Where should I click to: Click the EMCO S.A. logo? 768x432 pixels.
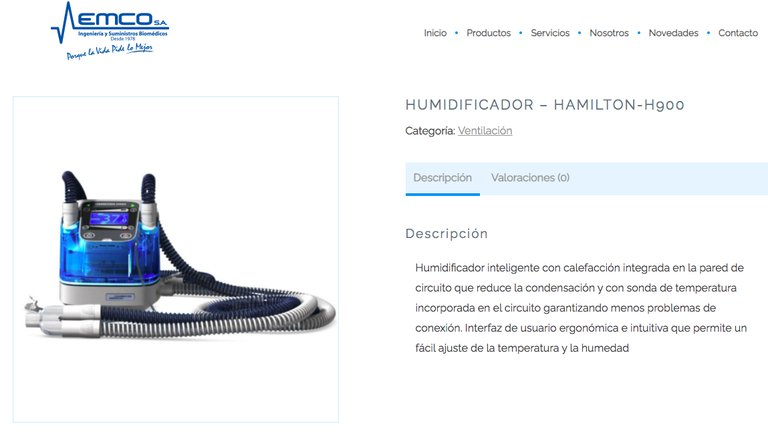click(110, 31)
